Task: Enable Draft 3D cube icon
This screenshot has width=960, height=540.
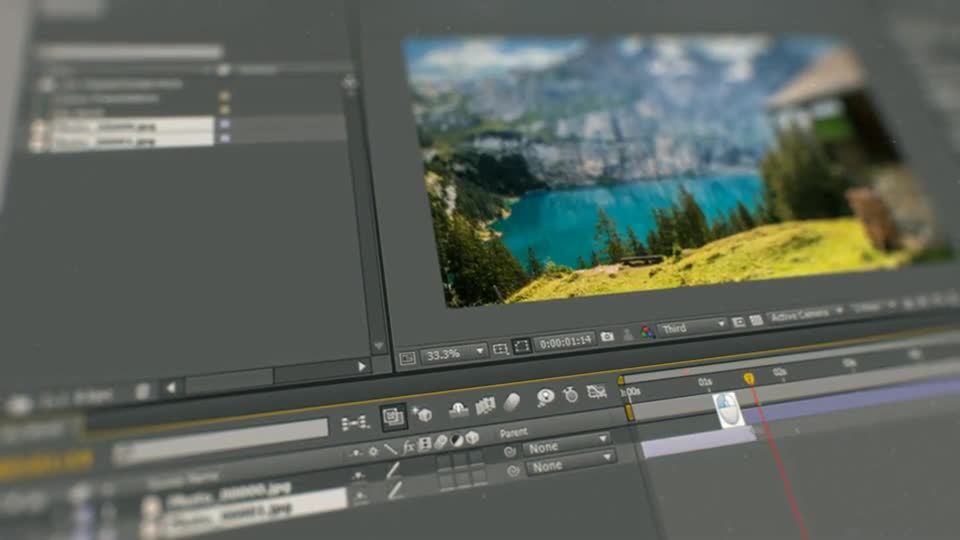Action: 422,413
